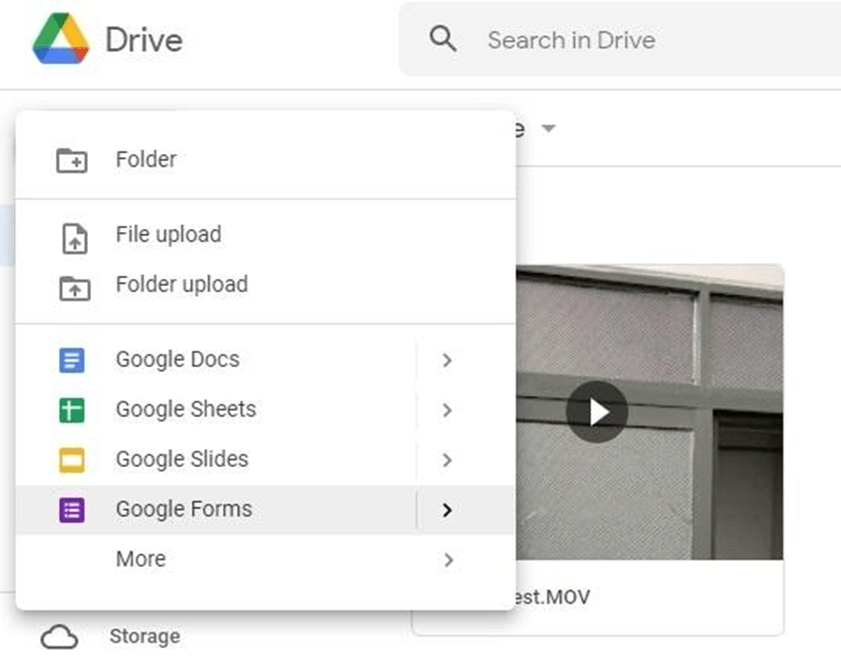Click the search magnifier icon

point(441,40)
